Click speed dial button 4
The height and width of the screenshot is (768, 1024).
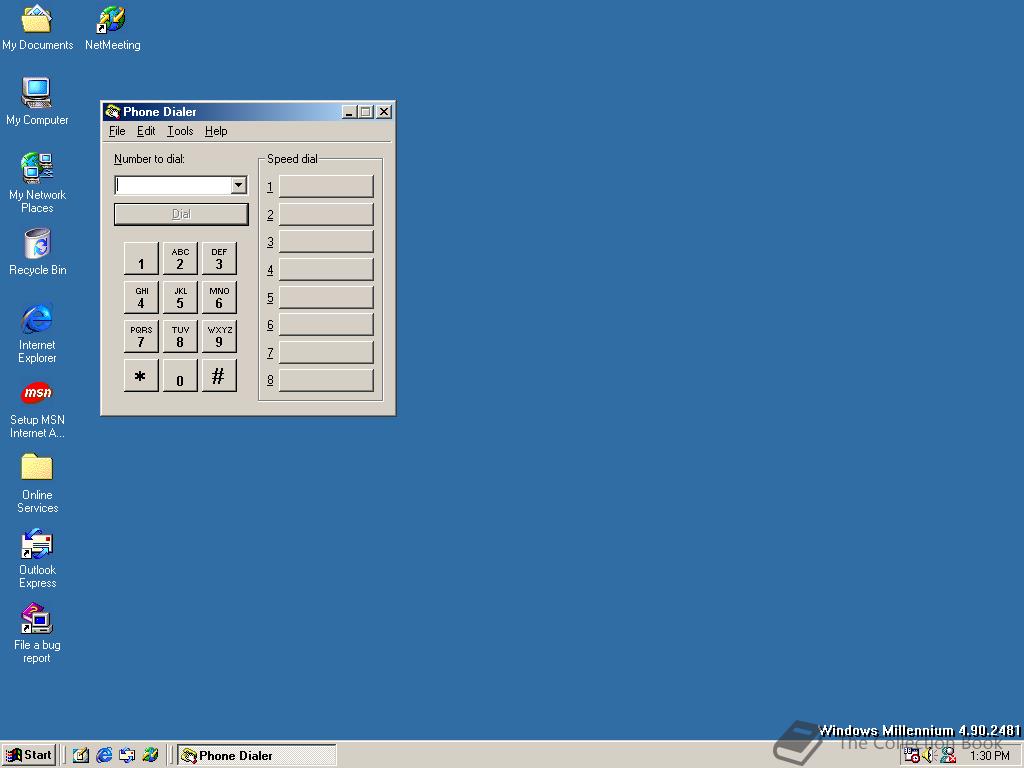point(326,270)
